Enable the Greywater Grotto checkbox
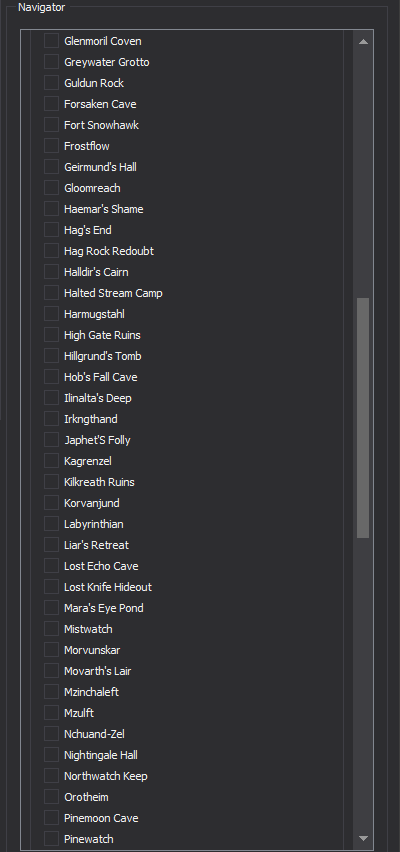This screenshot has height=852, width=400. 52,62
